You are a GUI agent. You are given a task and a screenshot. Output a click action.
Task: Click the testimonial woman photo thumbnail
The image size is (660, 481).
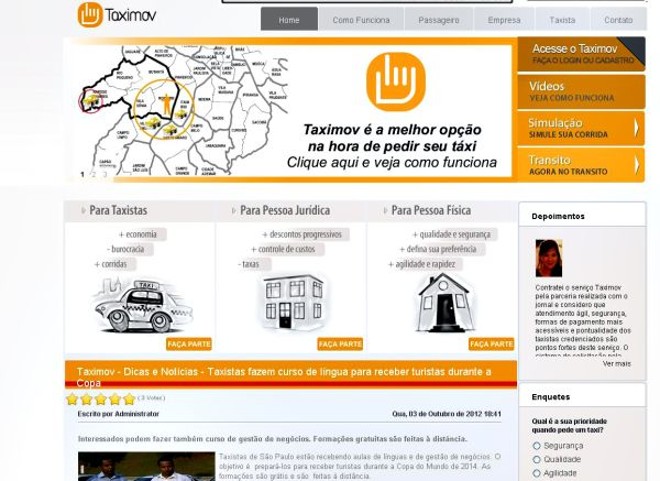tap(548, 258)
